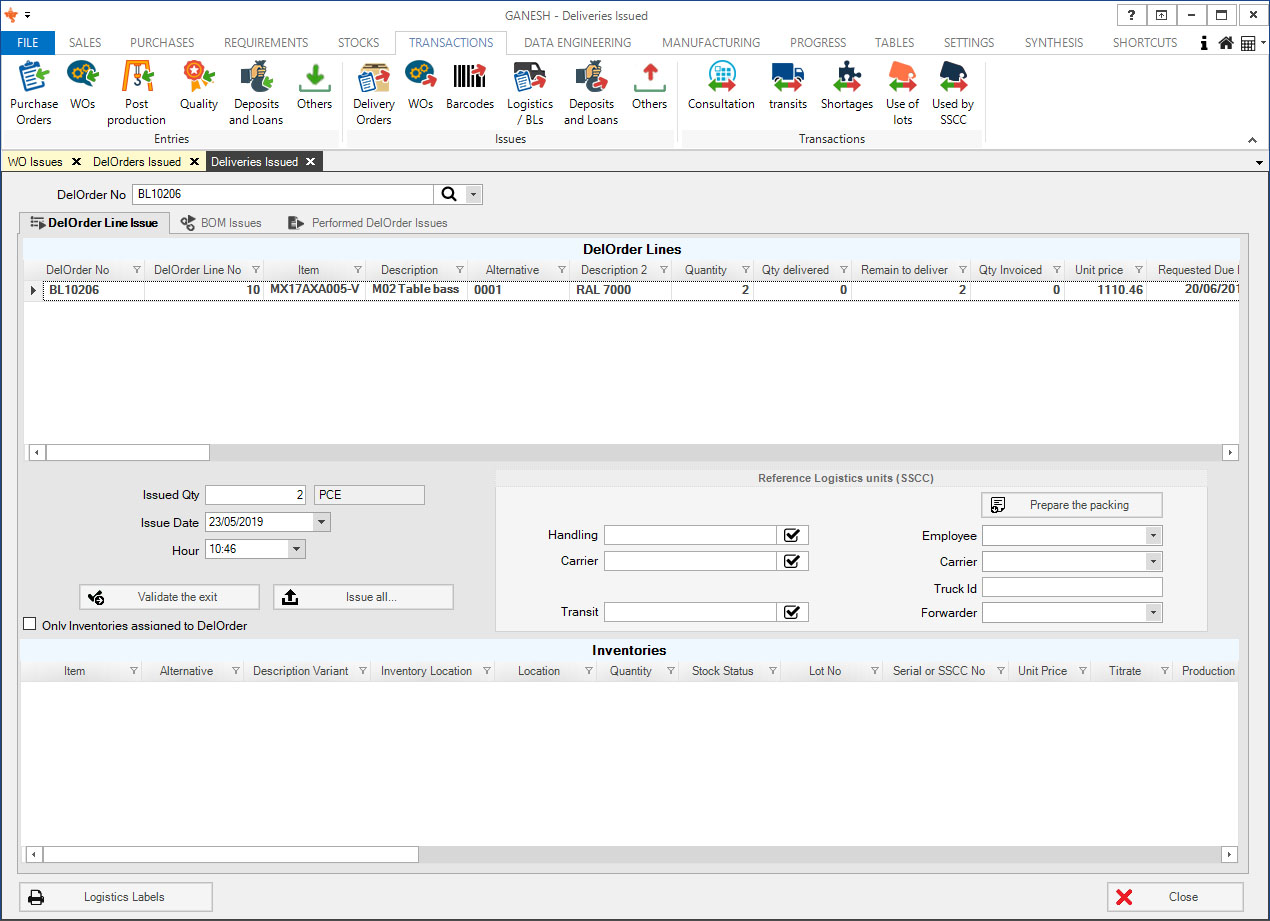Image resolution: width=1270 pixels, height=921 pixels.
Task: Click the Post production icon
Action: 137,92
